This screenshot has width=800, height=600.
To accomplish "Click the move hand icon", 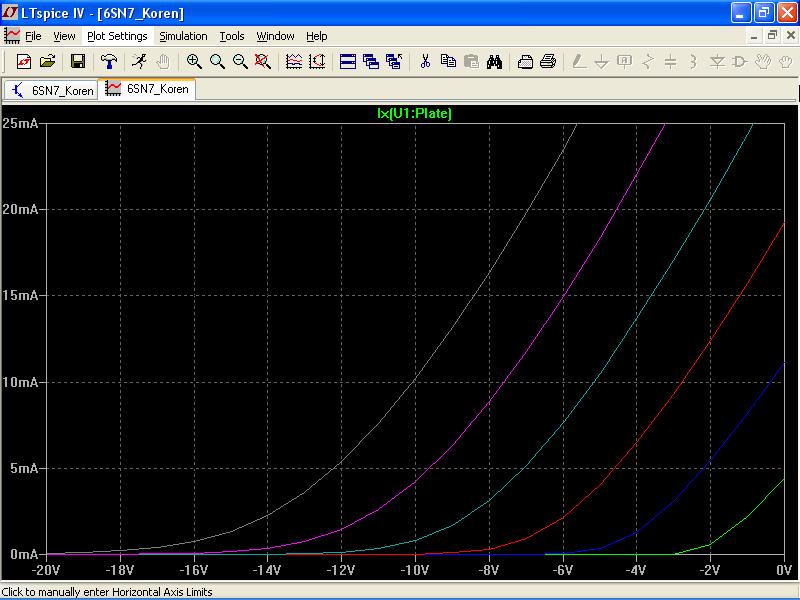I will [763, 62].
